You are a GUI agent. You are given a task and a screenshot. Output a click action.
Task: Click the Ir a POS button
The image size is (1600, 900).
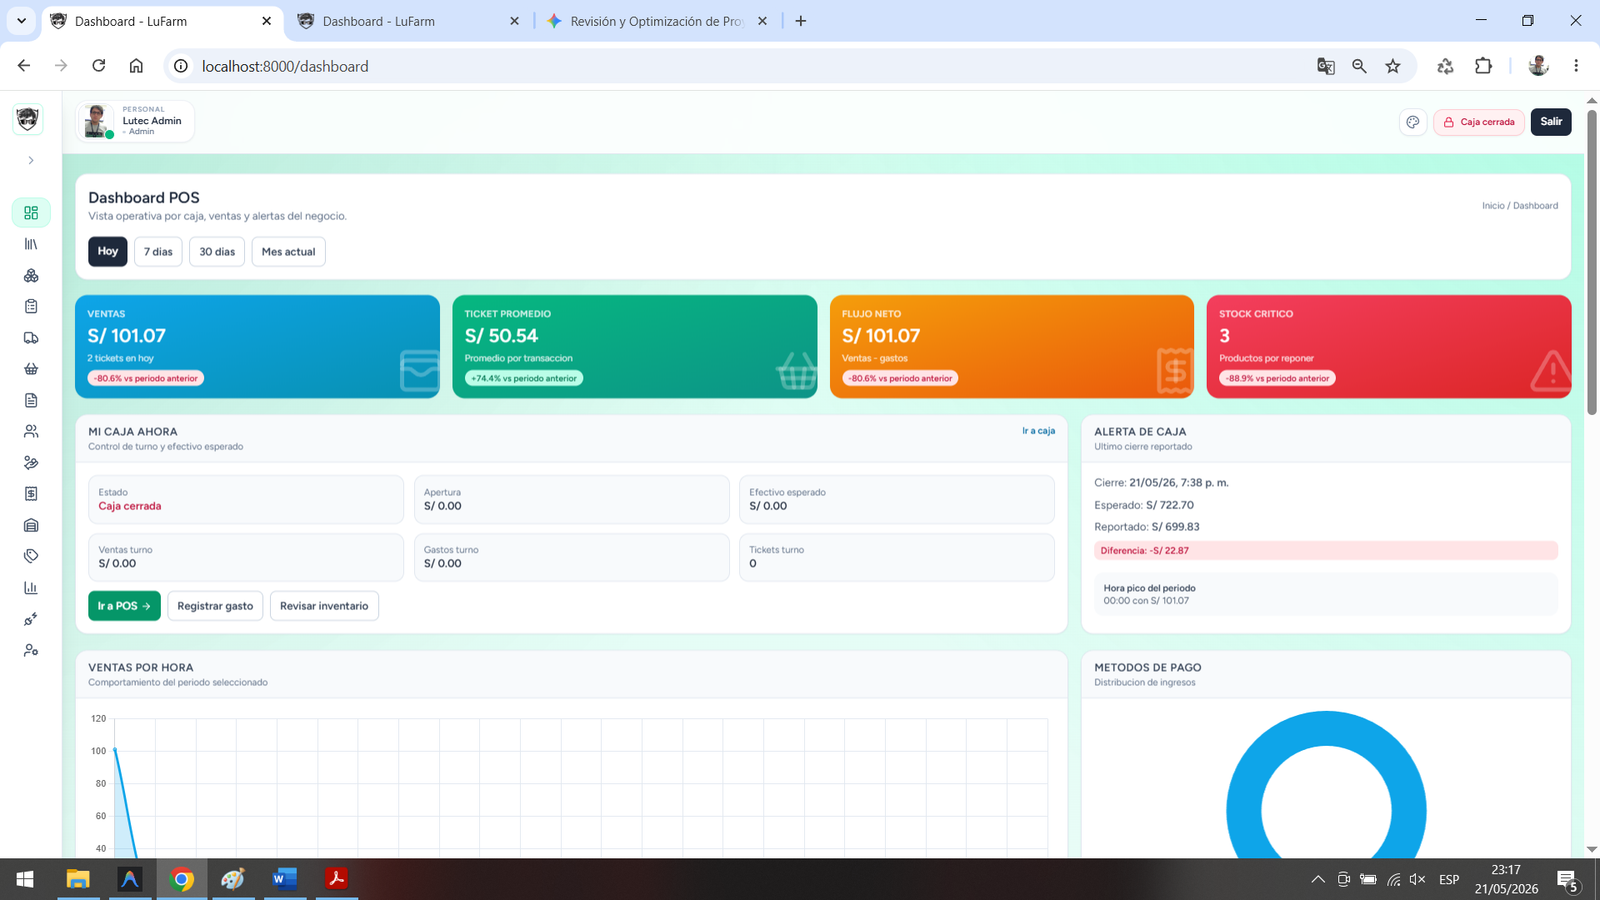pyautogui.click(x=124, y=606)
